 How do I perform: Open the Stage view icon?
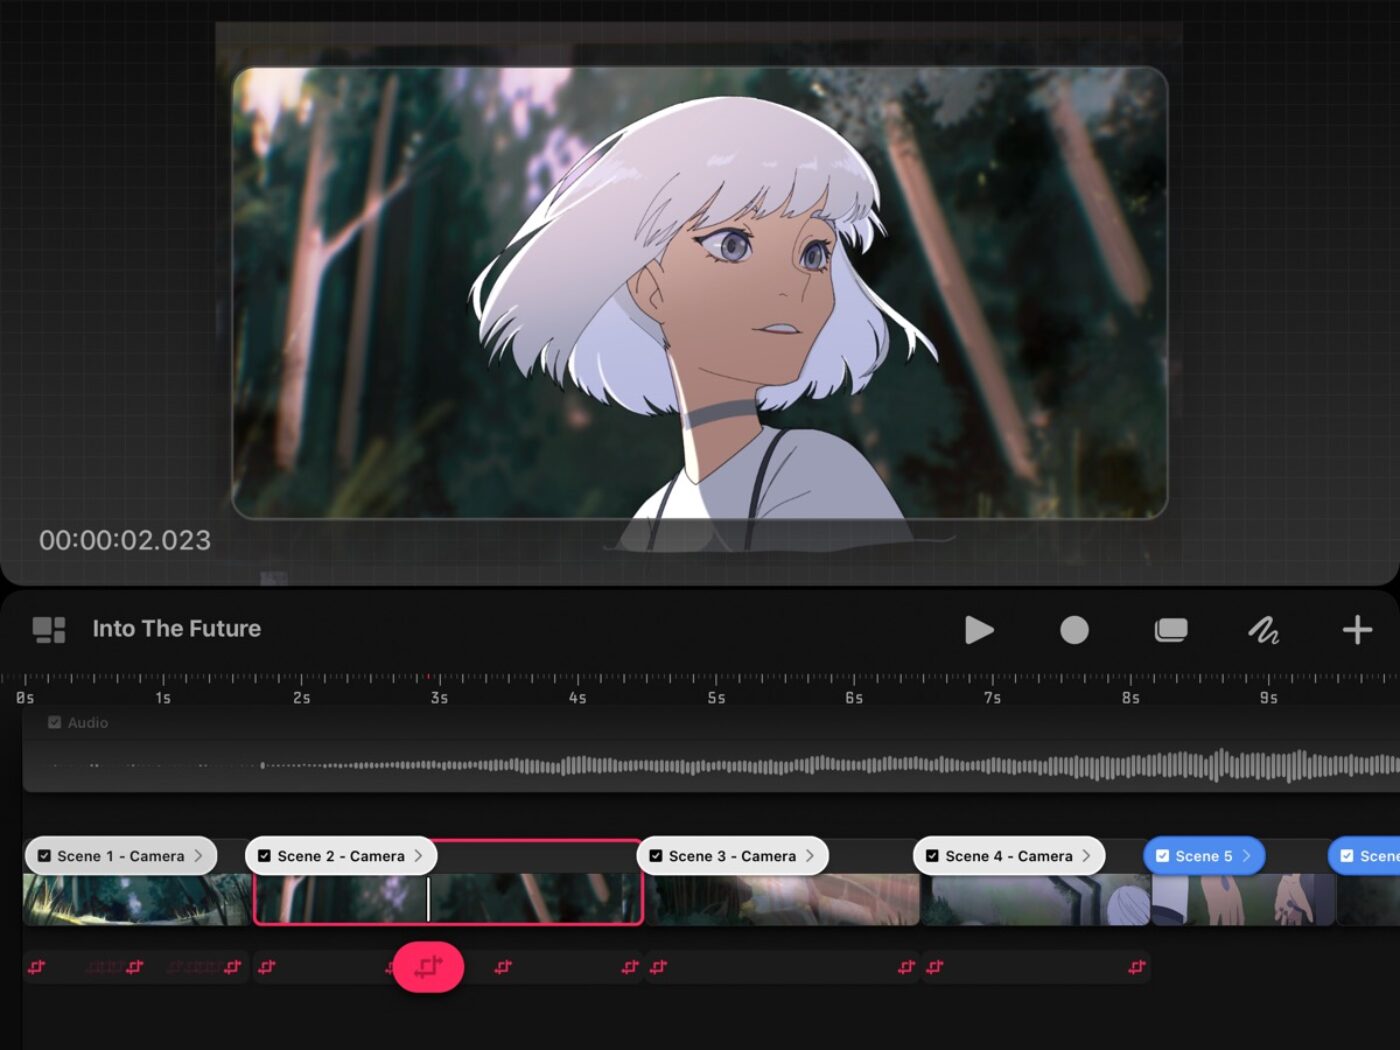point(1169,630)
